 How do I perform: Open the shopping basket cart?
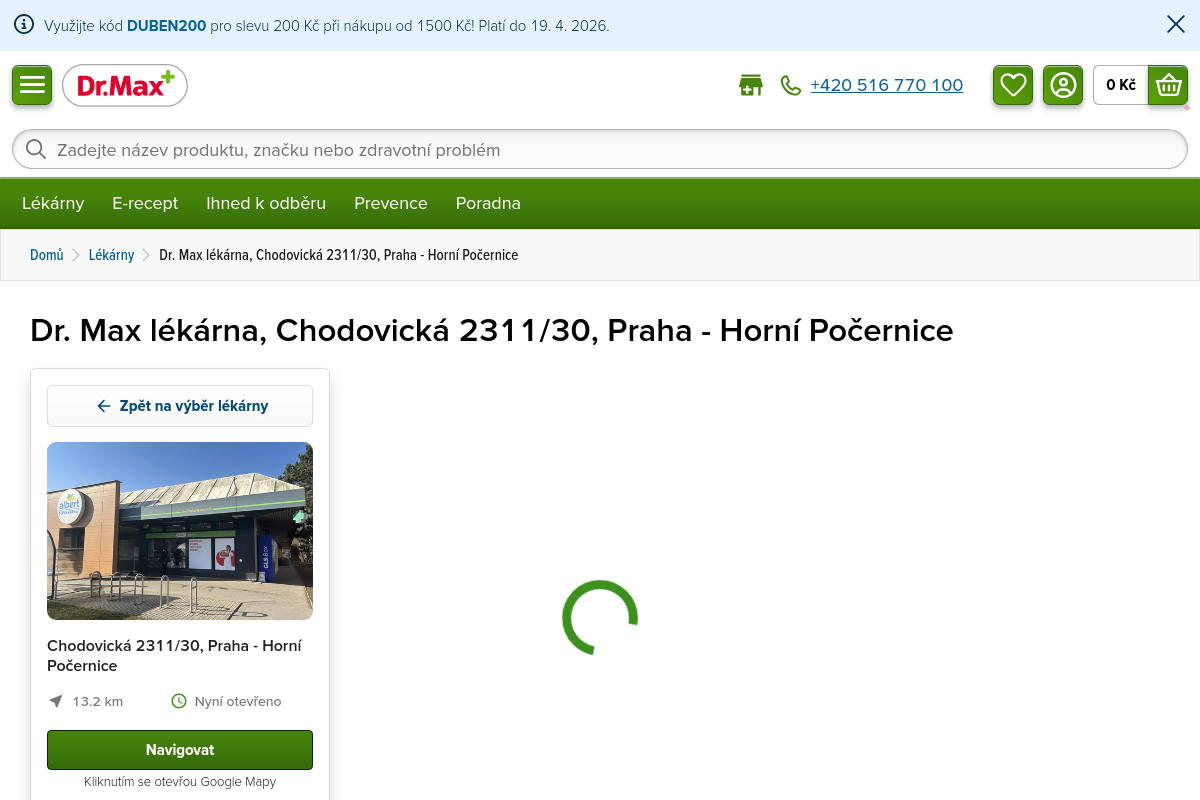pyautogui.click(x=1167, y=85)
